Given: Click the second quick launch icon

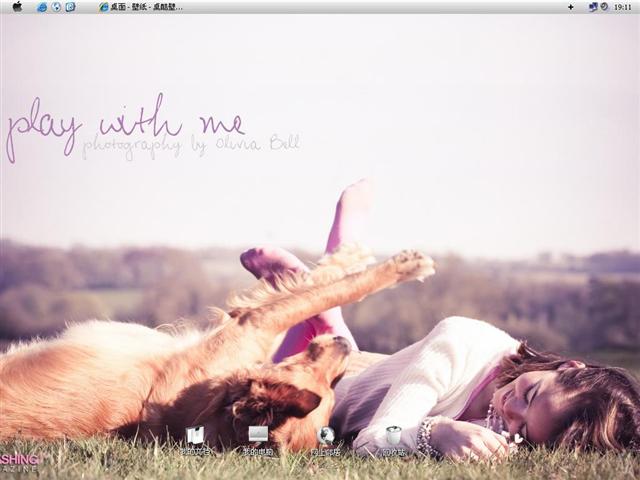Looking at the screenshot, I should point(56,7).
